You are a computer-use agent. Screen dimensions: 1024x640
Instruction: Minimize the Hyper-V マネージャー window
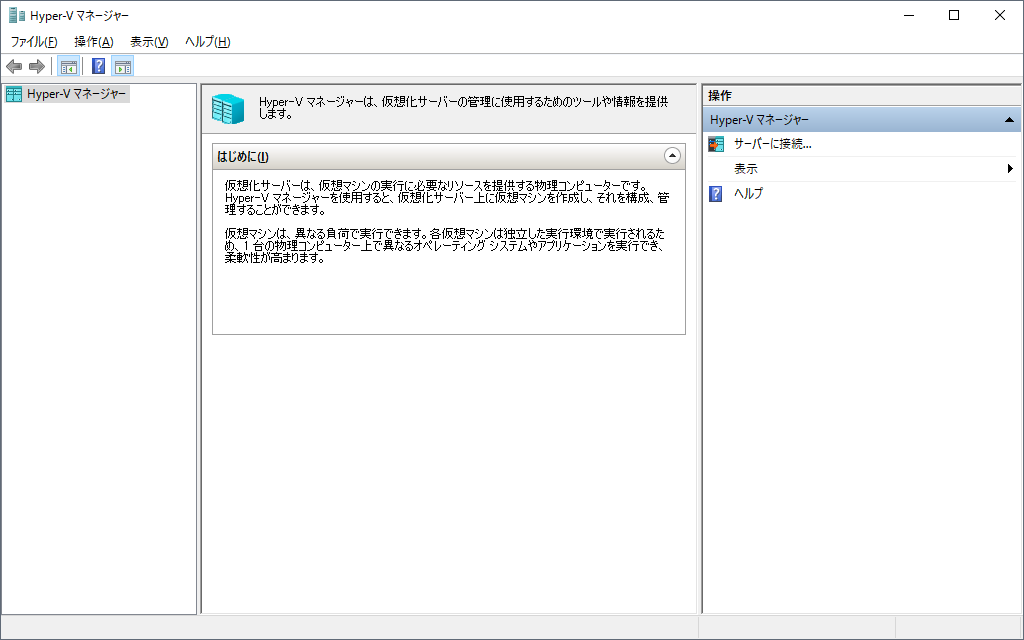tap(908, 15)
